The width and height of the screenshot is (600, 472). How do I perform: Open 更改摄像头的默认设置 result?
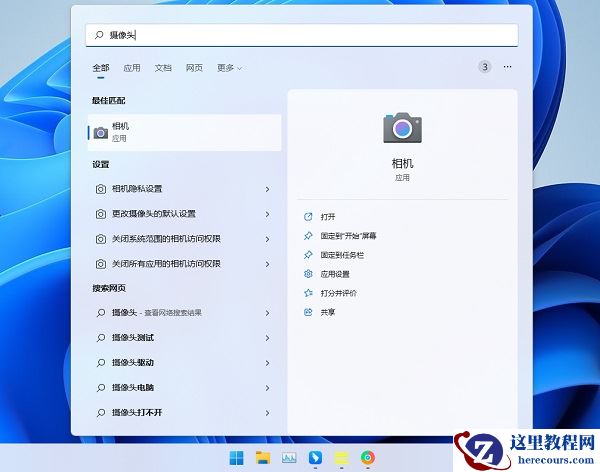point(184,214)
